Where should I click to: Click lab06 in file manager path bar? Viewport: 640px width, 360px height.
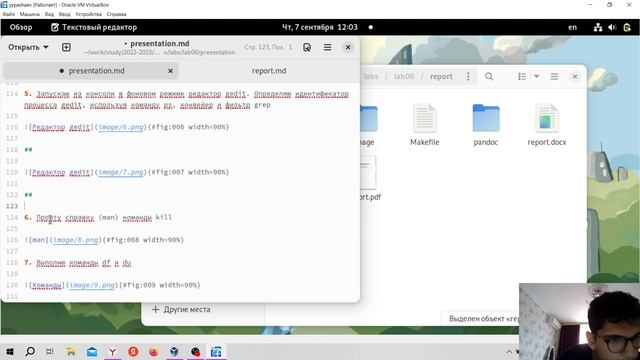404,76
